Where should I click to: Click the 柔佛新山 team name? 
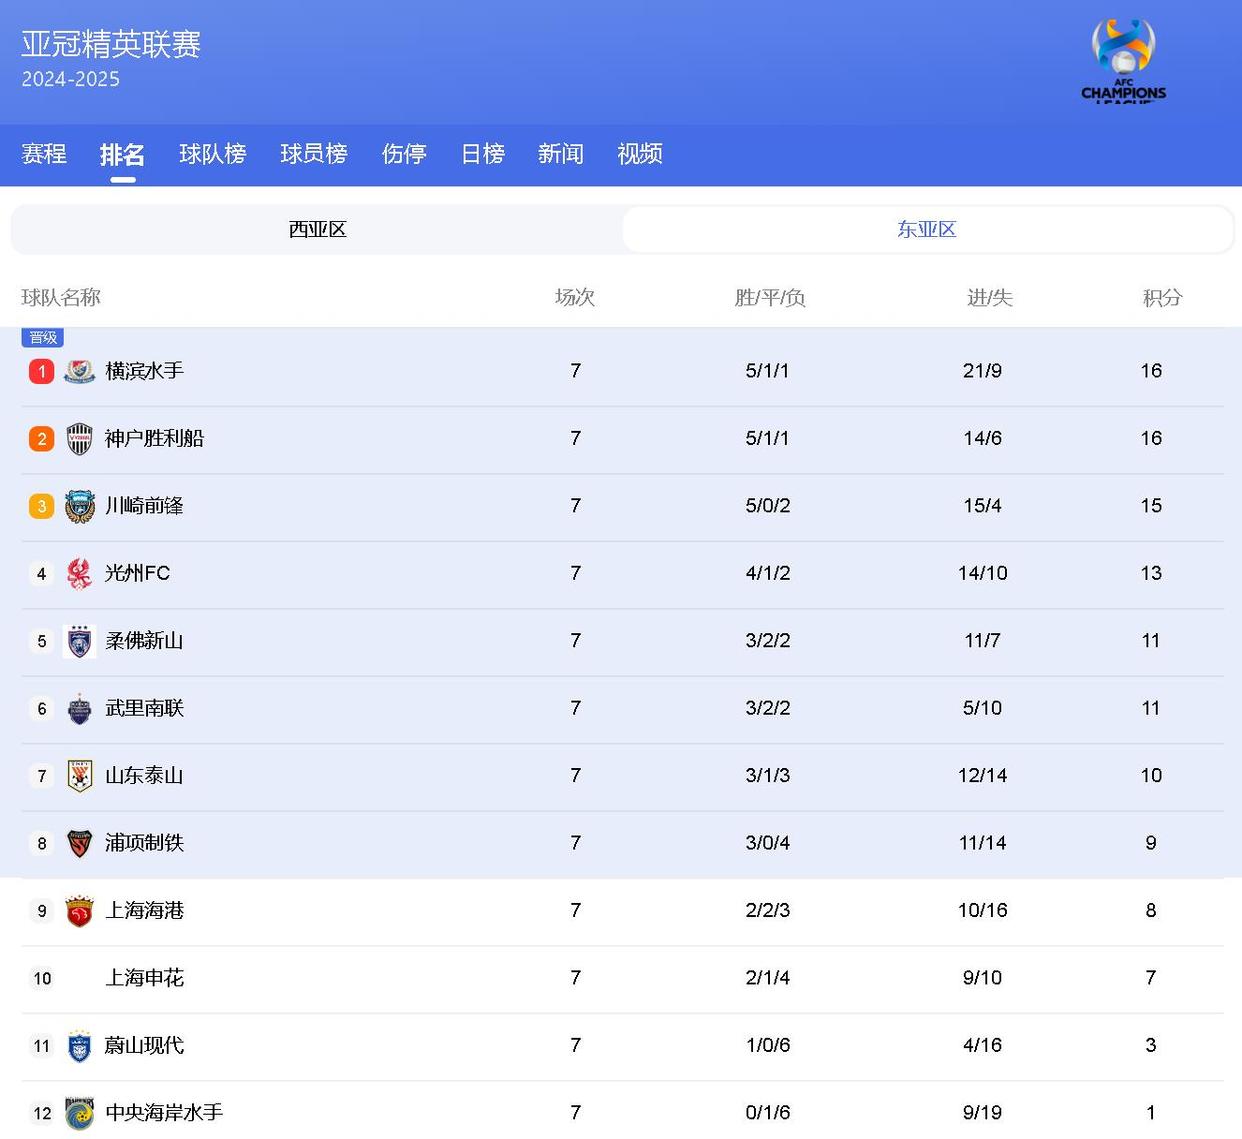coord(143,641)
